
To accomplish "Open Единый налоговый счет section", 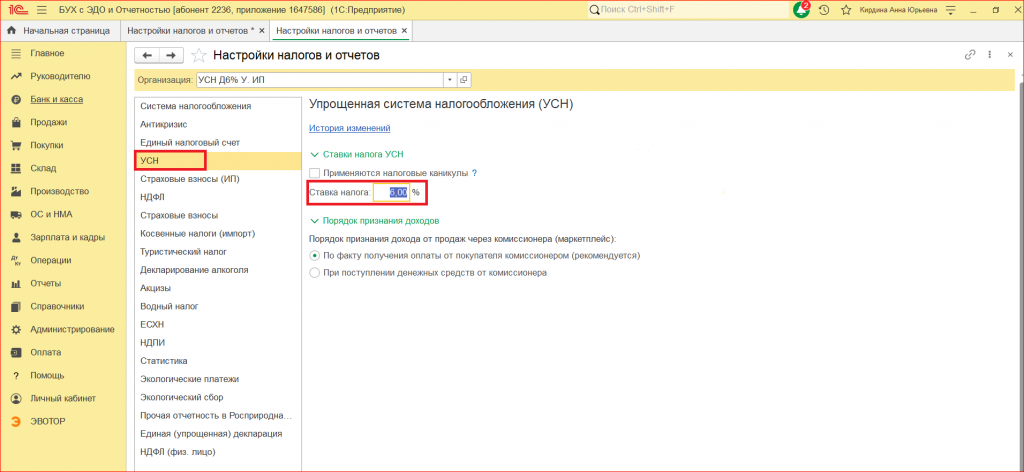I will tap(217, 142).
